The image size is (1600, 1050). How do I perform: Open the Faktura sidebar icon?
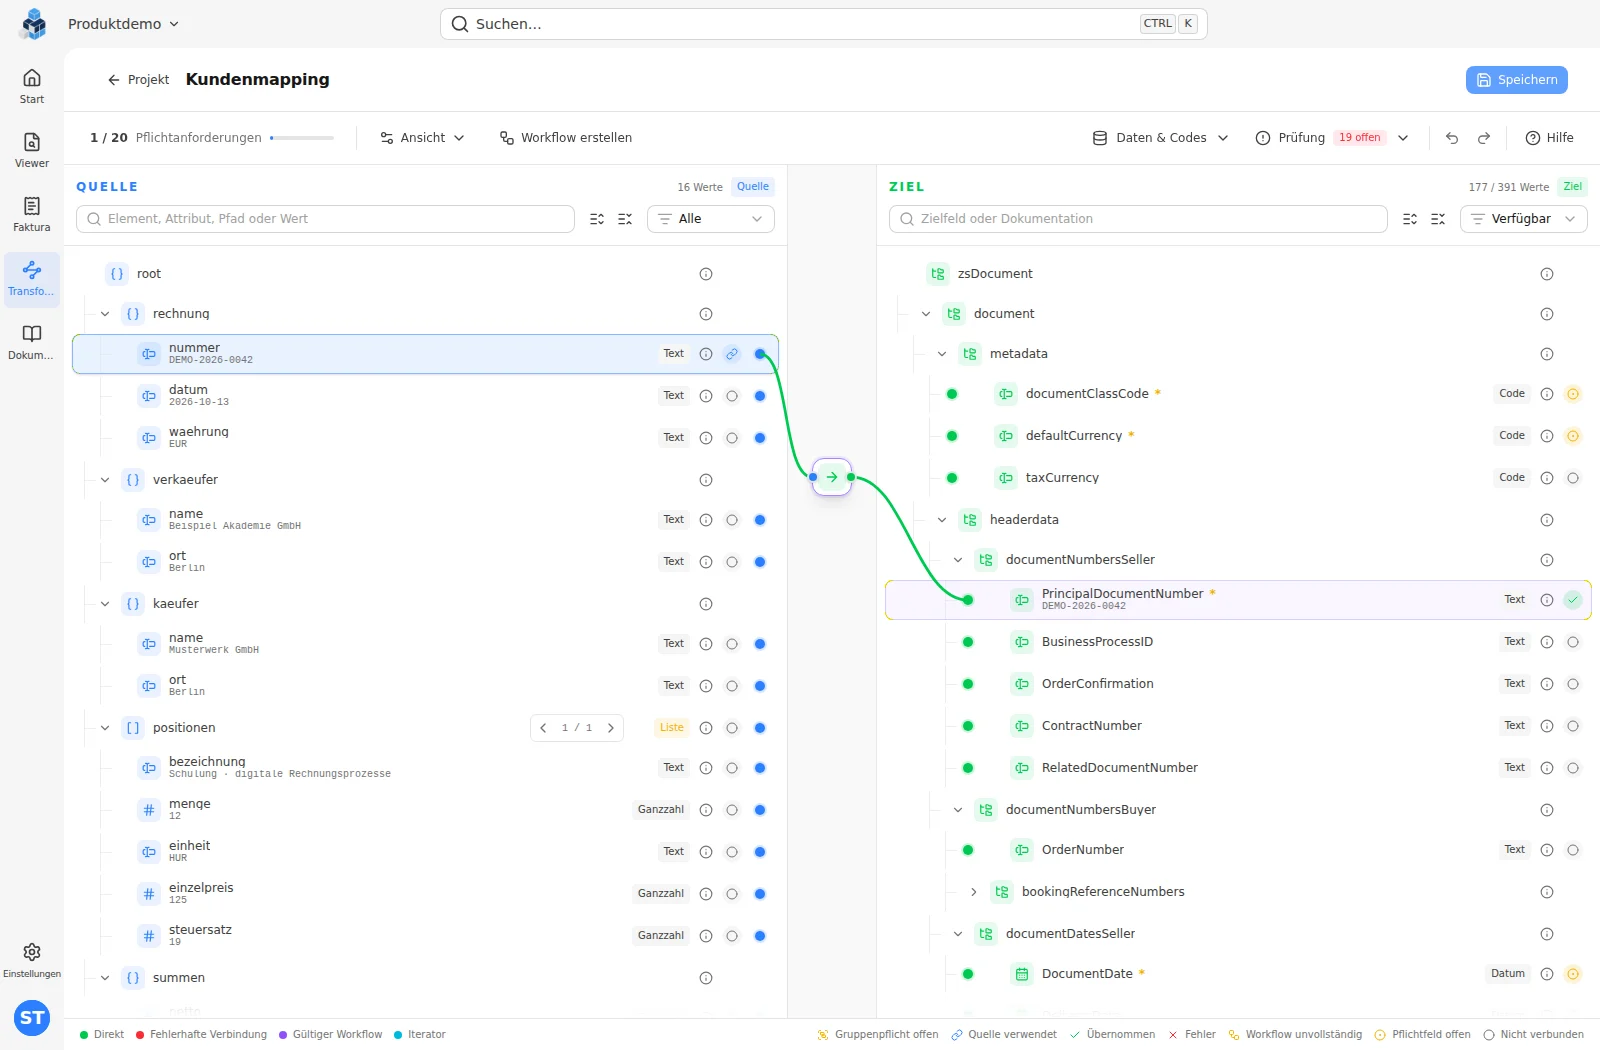[x=32, y=214]
